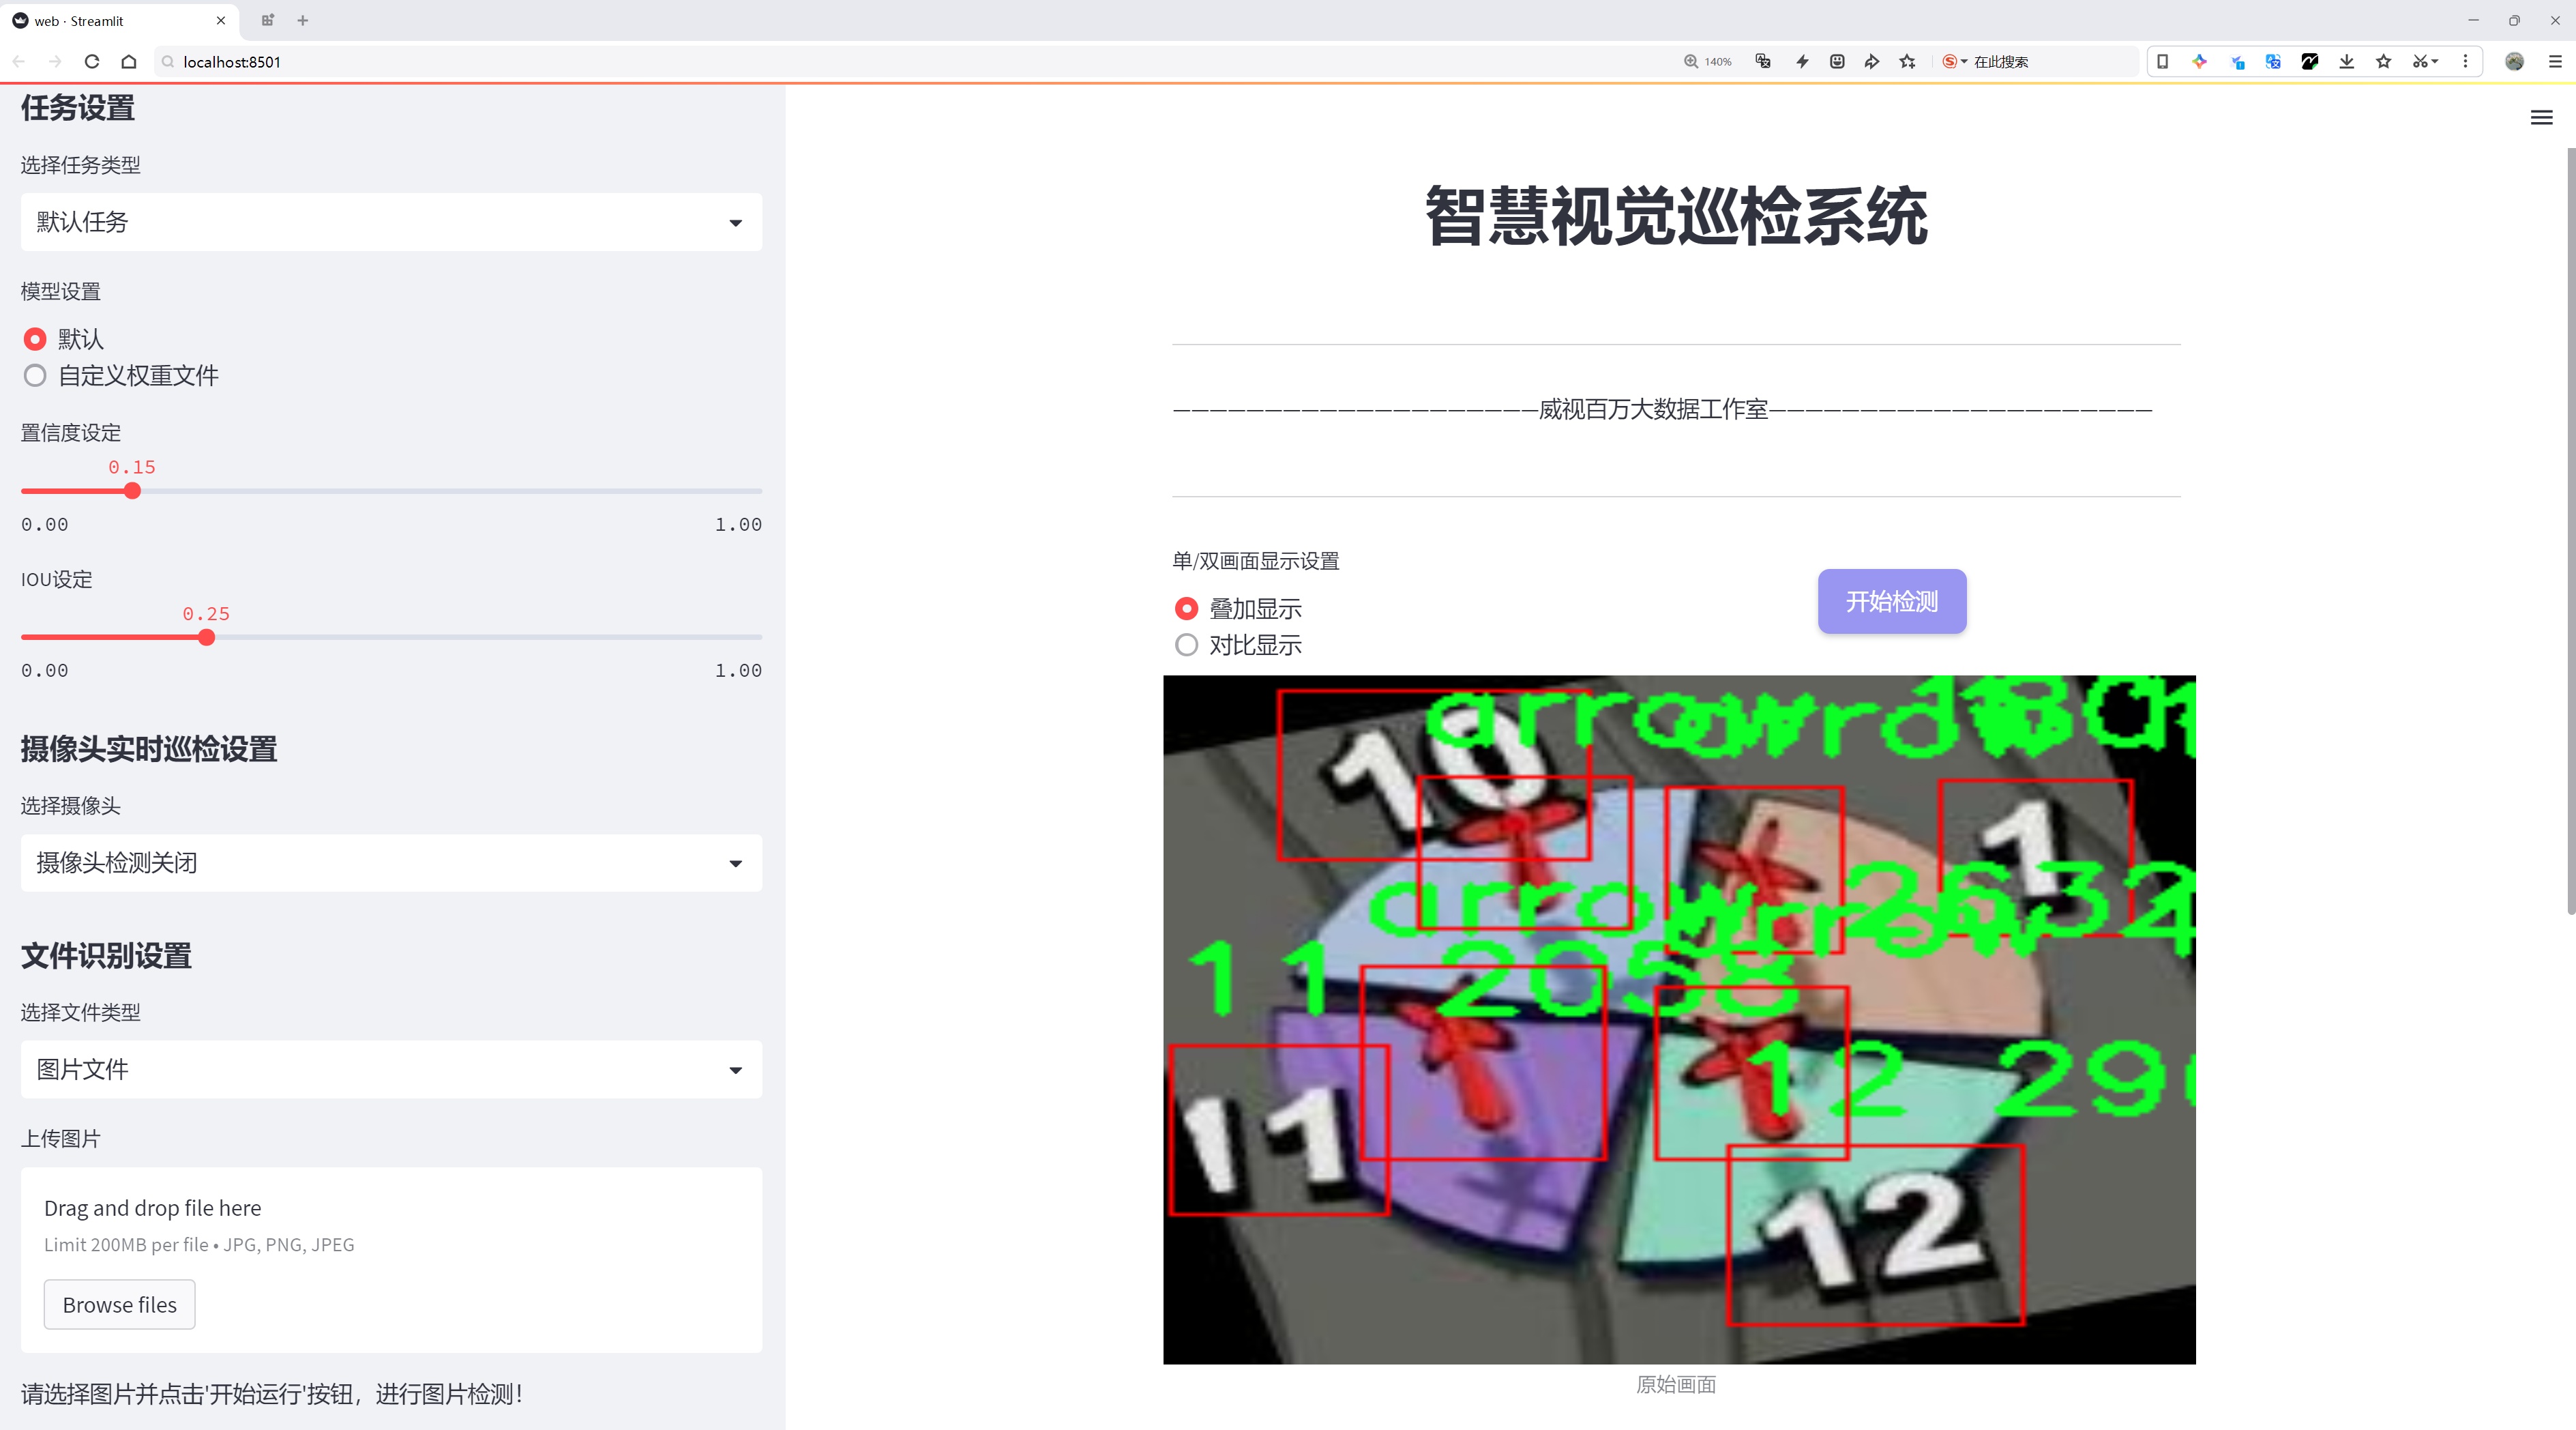Click the 智慧视觉巡检系统 title
Image resolution: width=2576 pixels, height=1430 pixels.
tap(1676, 216)
